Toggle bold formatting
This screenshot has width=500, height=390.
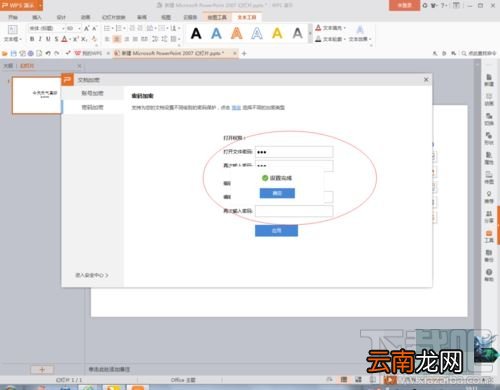[x=32, y=39]
